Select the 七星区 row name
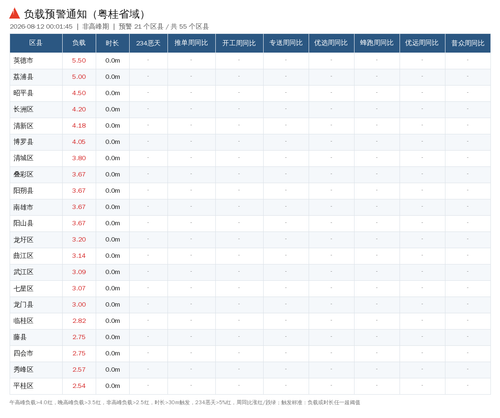This screenshot has height=418, width=500. pyautogui.click(x=23, y=288)
